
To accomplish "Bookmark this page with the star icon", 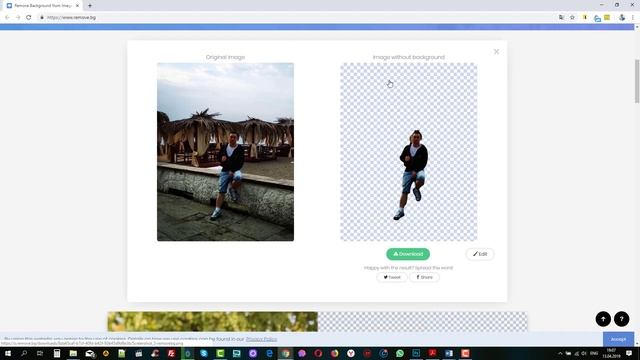I will point(572,18).
